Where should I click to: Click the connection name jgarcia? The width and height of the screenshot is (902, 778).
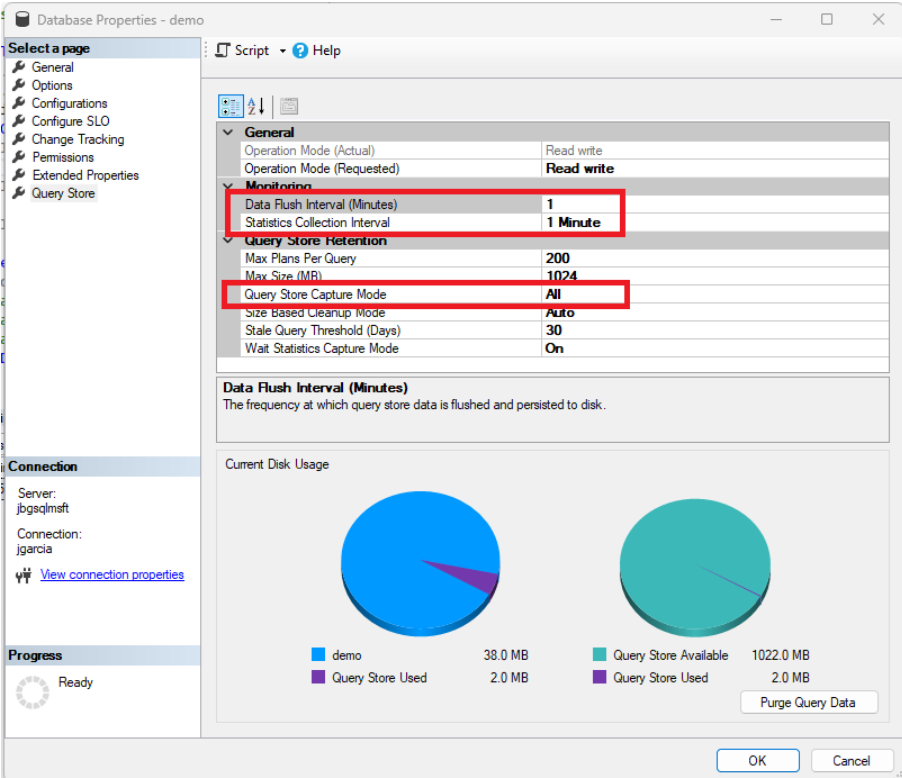(35, 548)
